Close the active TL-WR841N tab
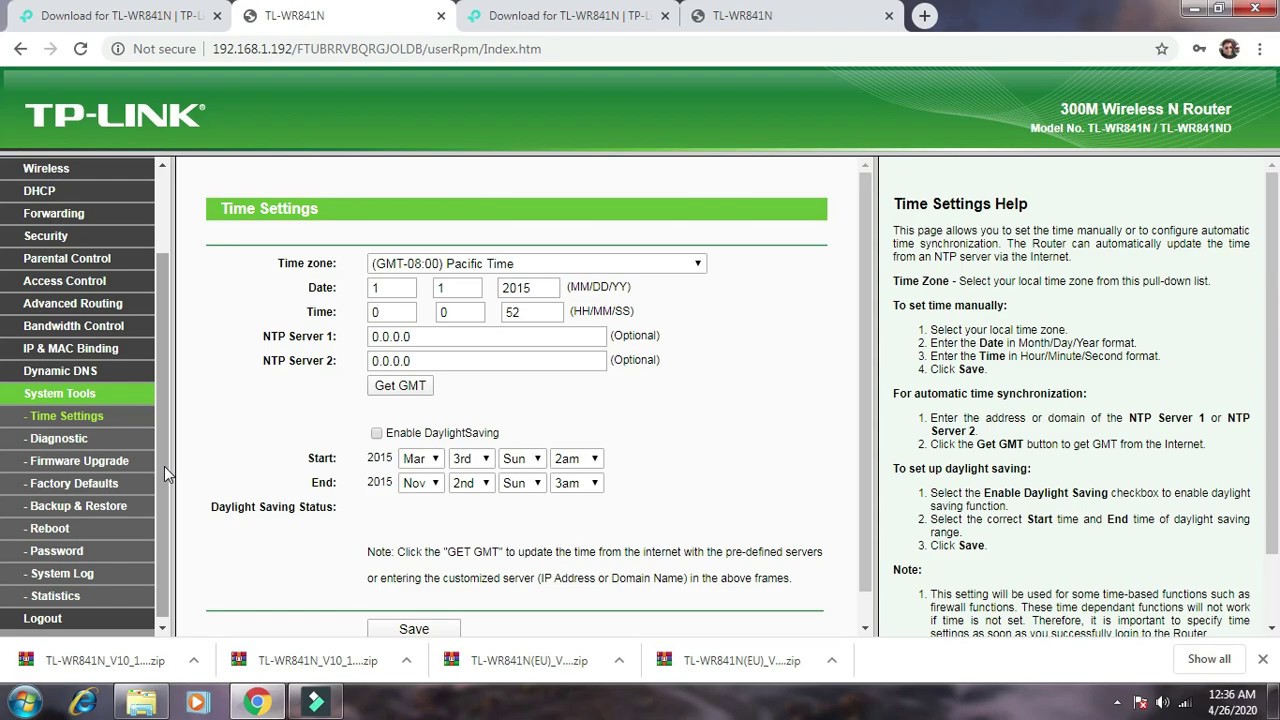This screenshot has width=1280, height=720. point(441,16)
